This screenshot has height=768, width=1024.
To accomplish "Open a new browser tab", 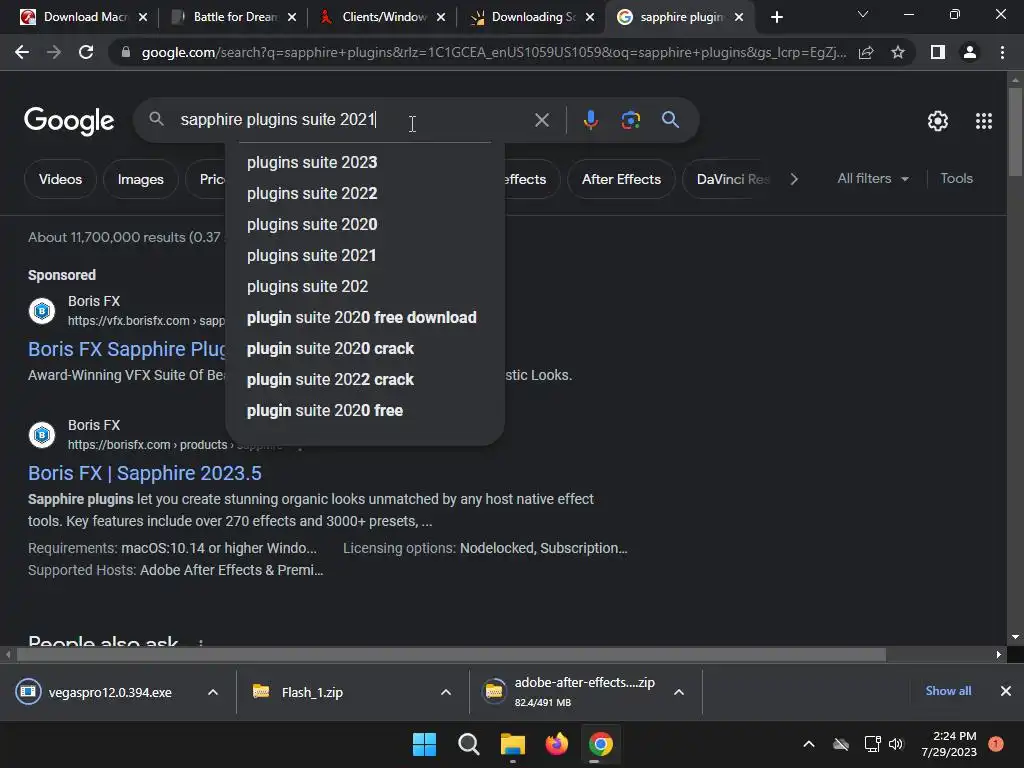I will [x=776, y=17].
